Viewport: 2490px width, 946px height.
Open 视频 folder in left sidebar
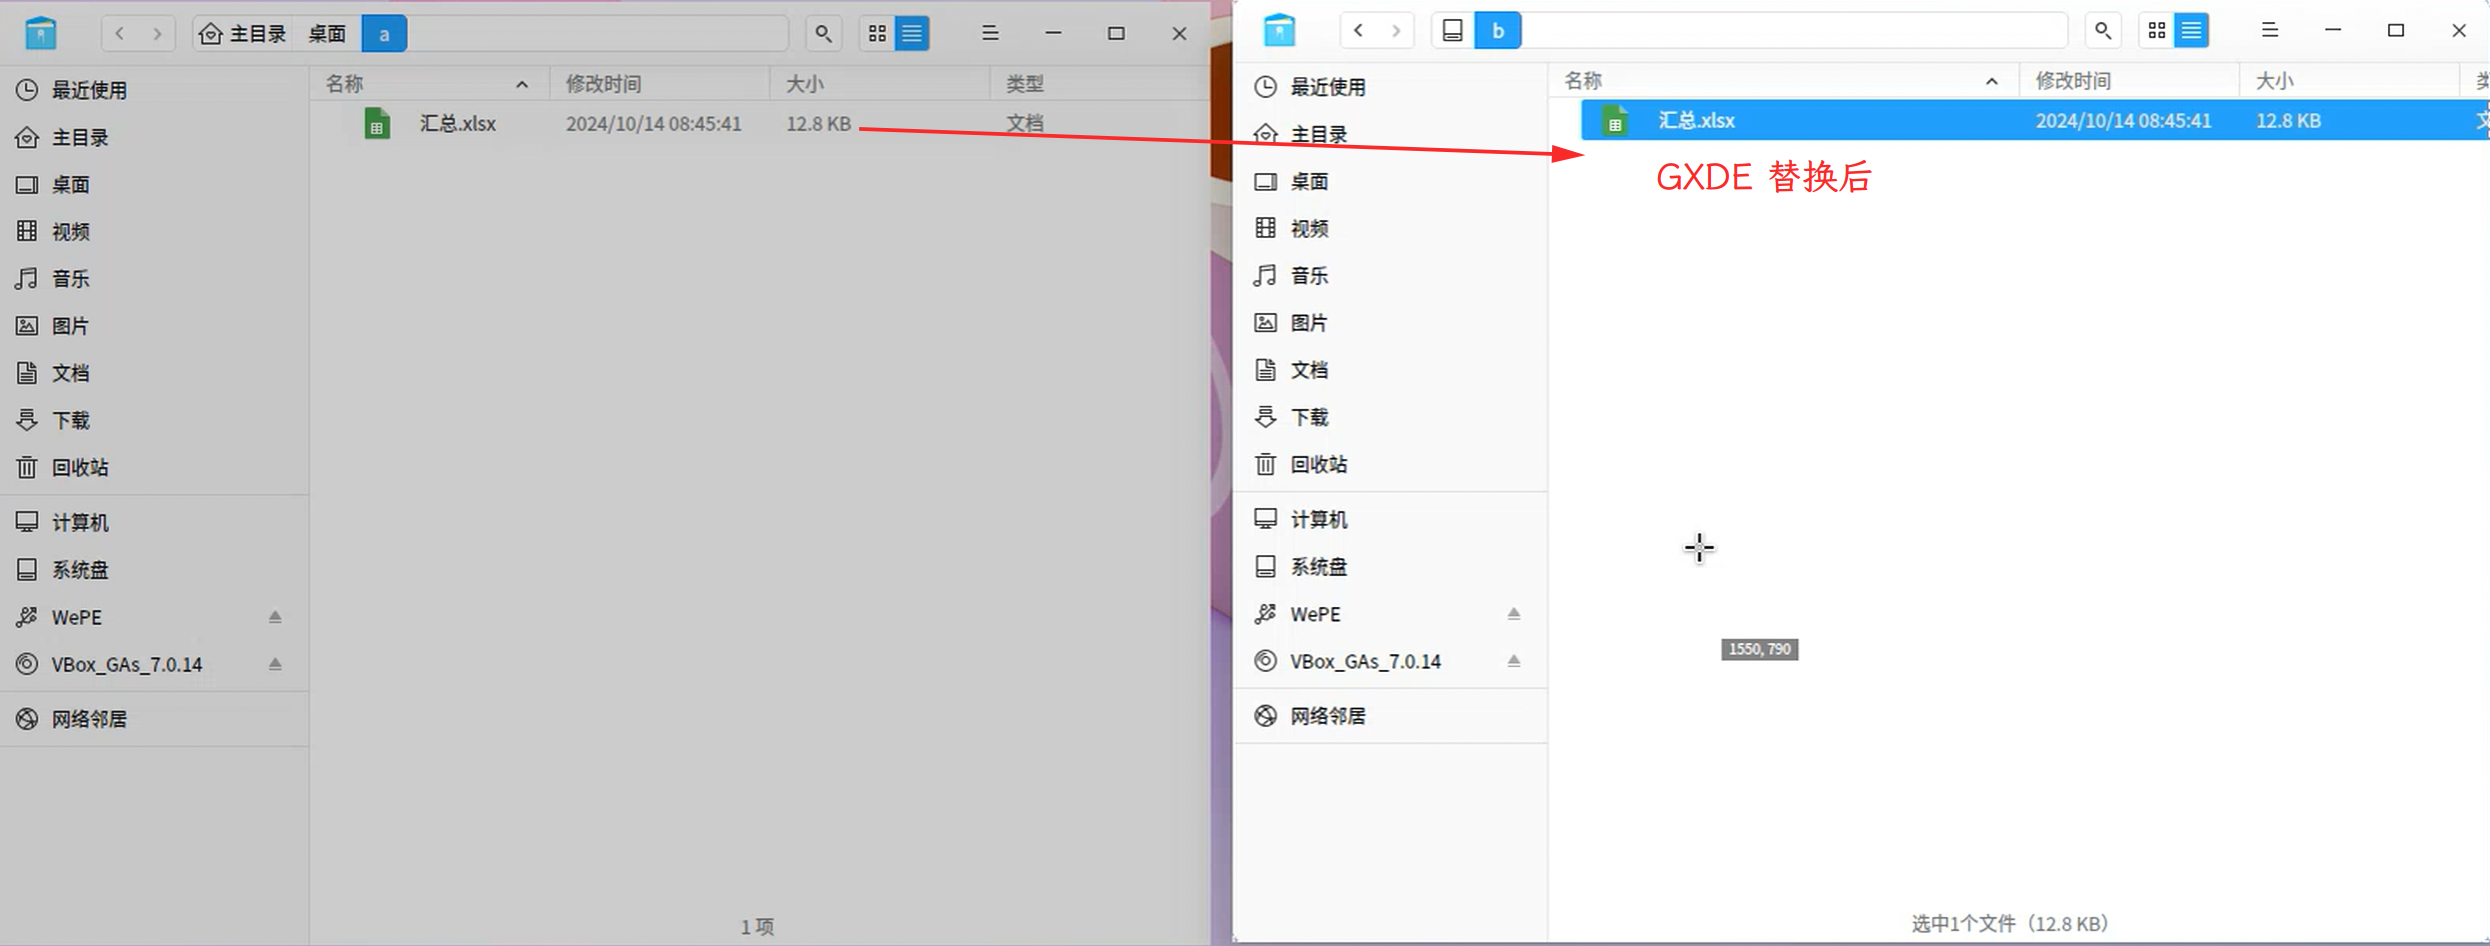pos(155,232)
